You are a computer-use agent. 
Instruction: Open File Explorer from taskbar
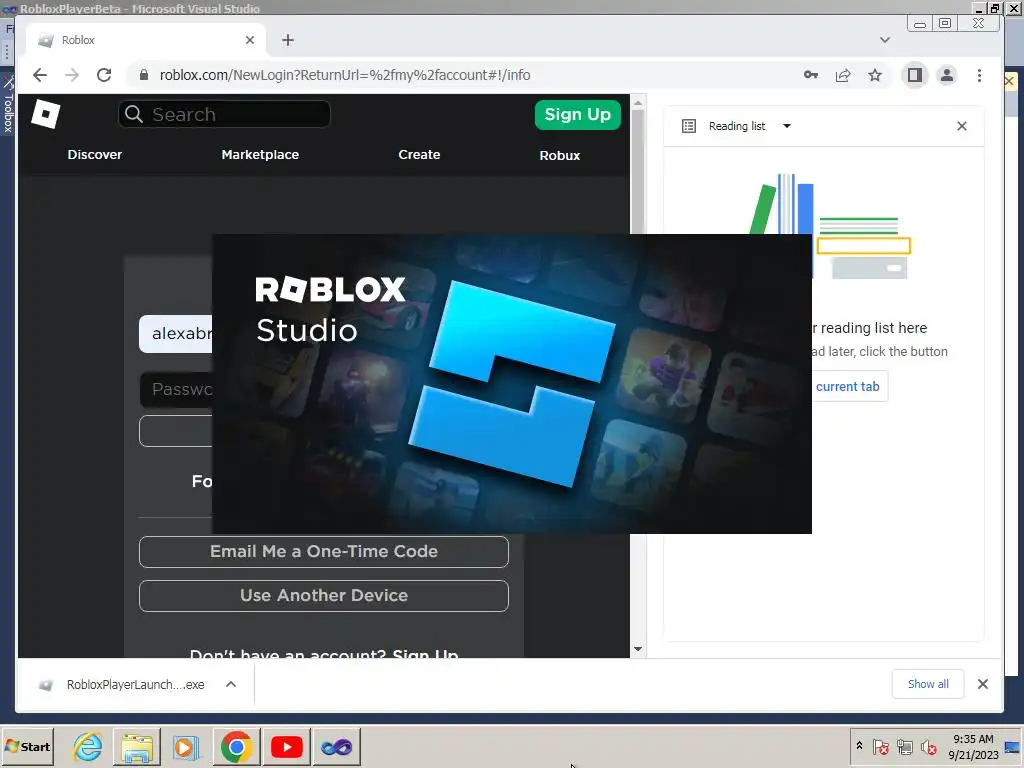point(136,746)
